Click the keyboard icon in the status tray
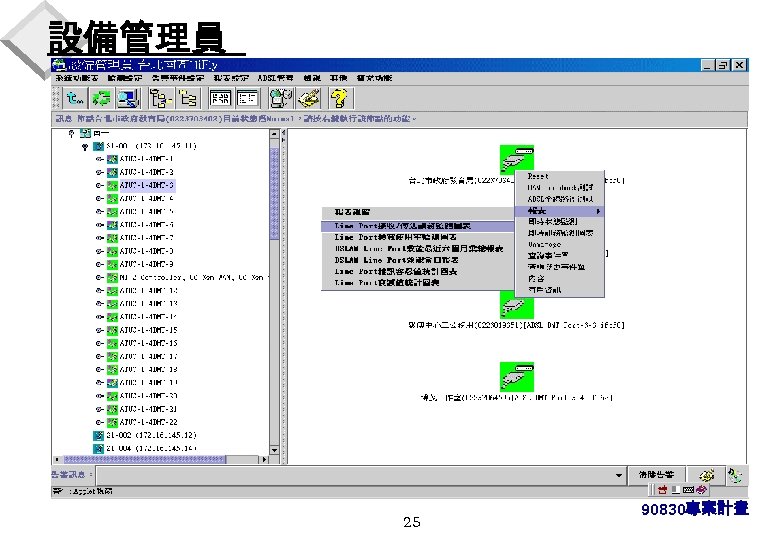This screenshot has height=540, width=780. coord(688,490)
